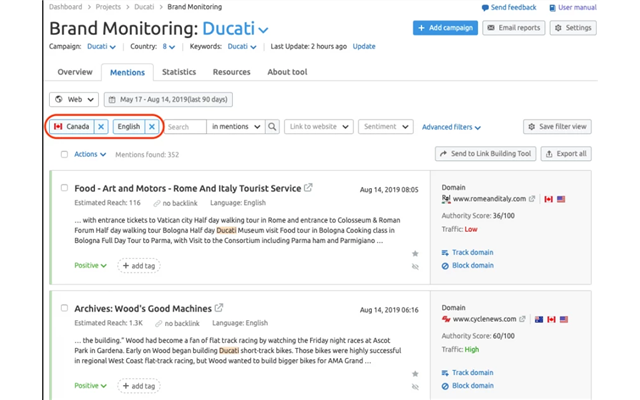Switch to the Statistics tab

[x=179, y=72]
